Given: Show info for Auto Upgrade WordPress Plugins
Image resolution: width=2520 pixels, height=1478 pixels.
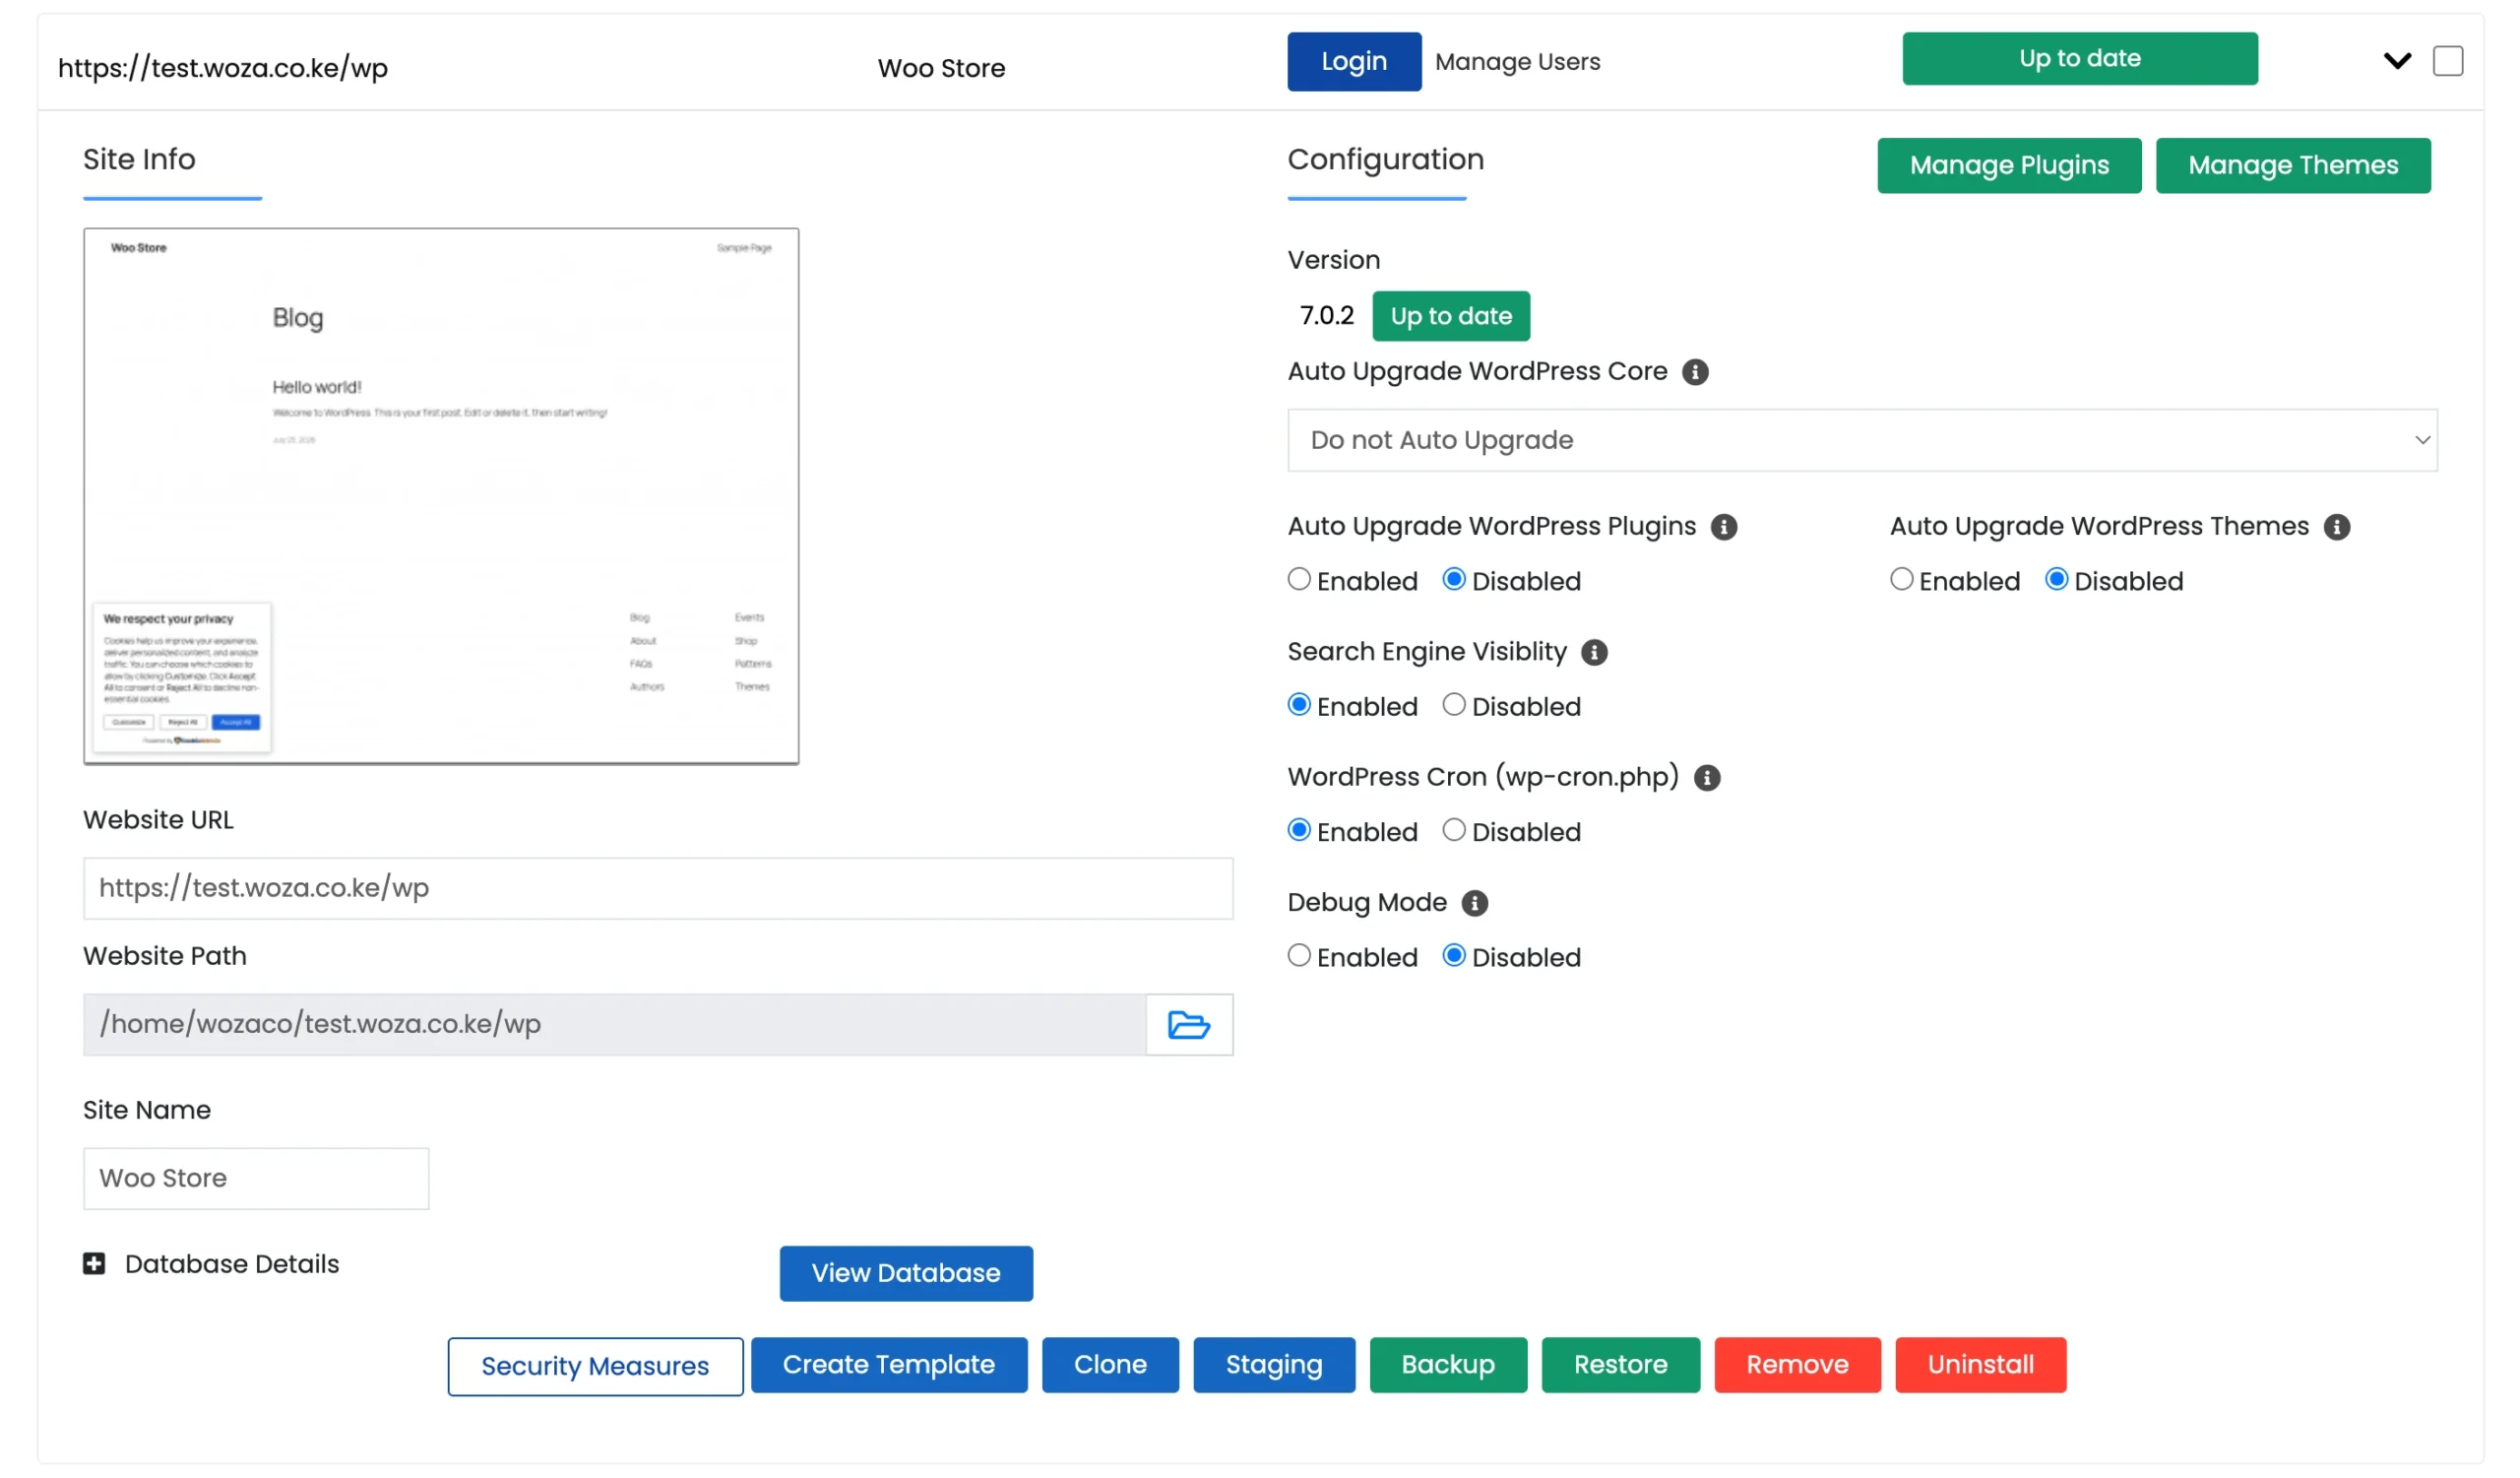Looking at the screenshot, I should (x=1724, y=527).
